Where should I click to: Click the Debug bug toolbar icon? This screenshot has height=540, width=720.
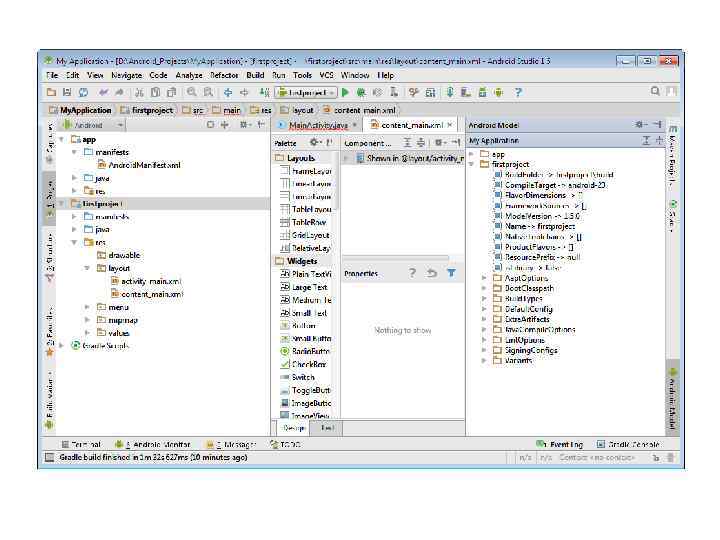pos(361,93)
